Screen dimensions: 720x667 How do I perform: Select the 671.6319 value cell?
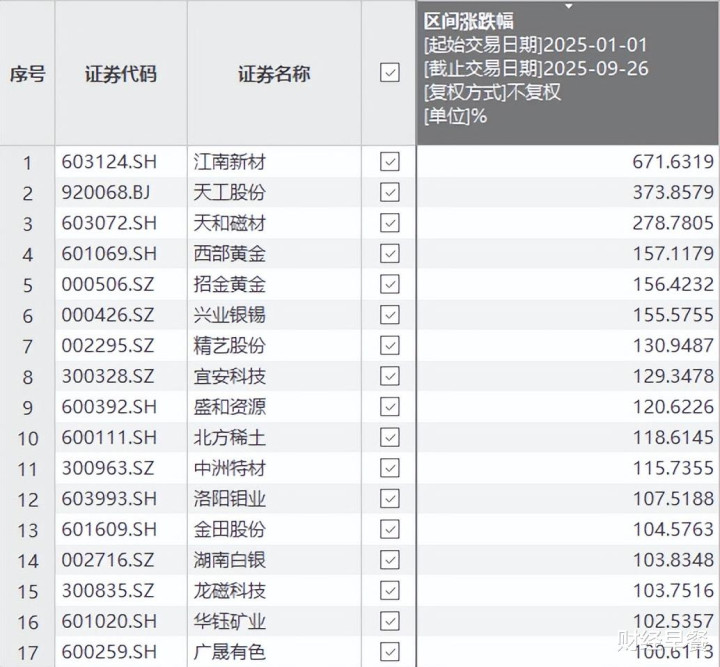[672, 162]
